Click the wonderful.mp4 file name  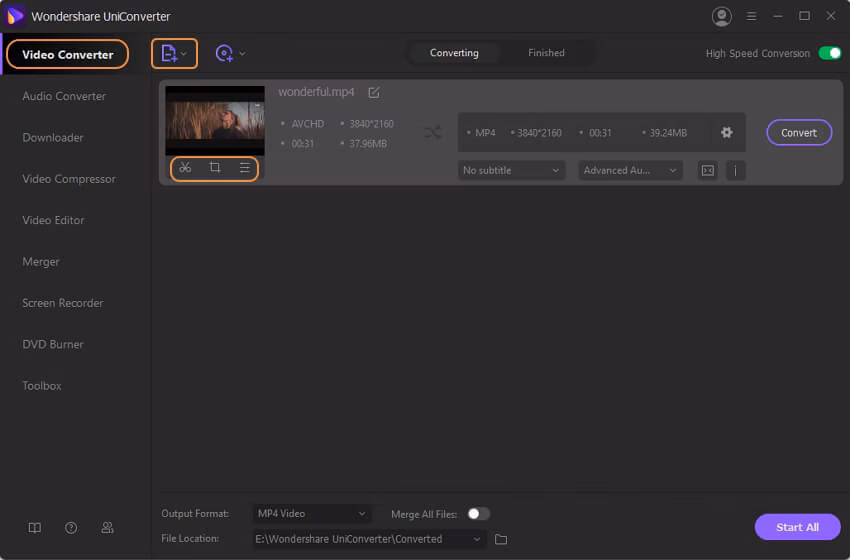316,92
